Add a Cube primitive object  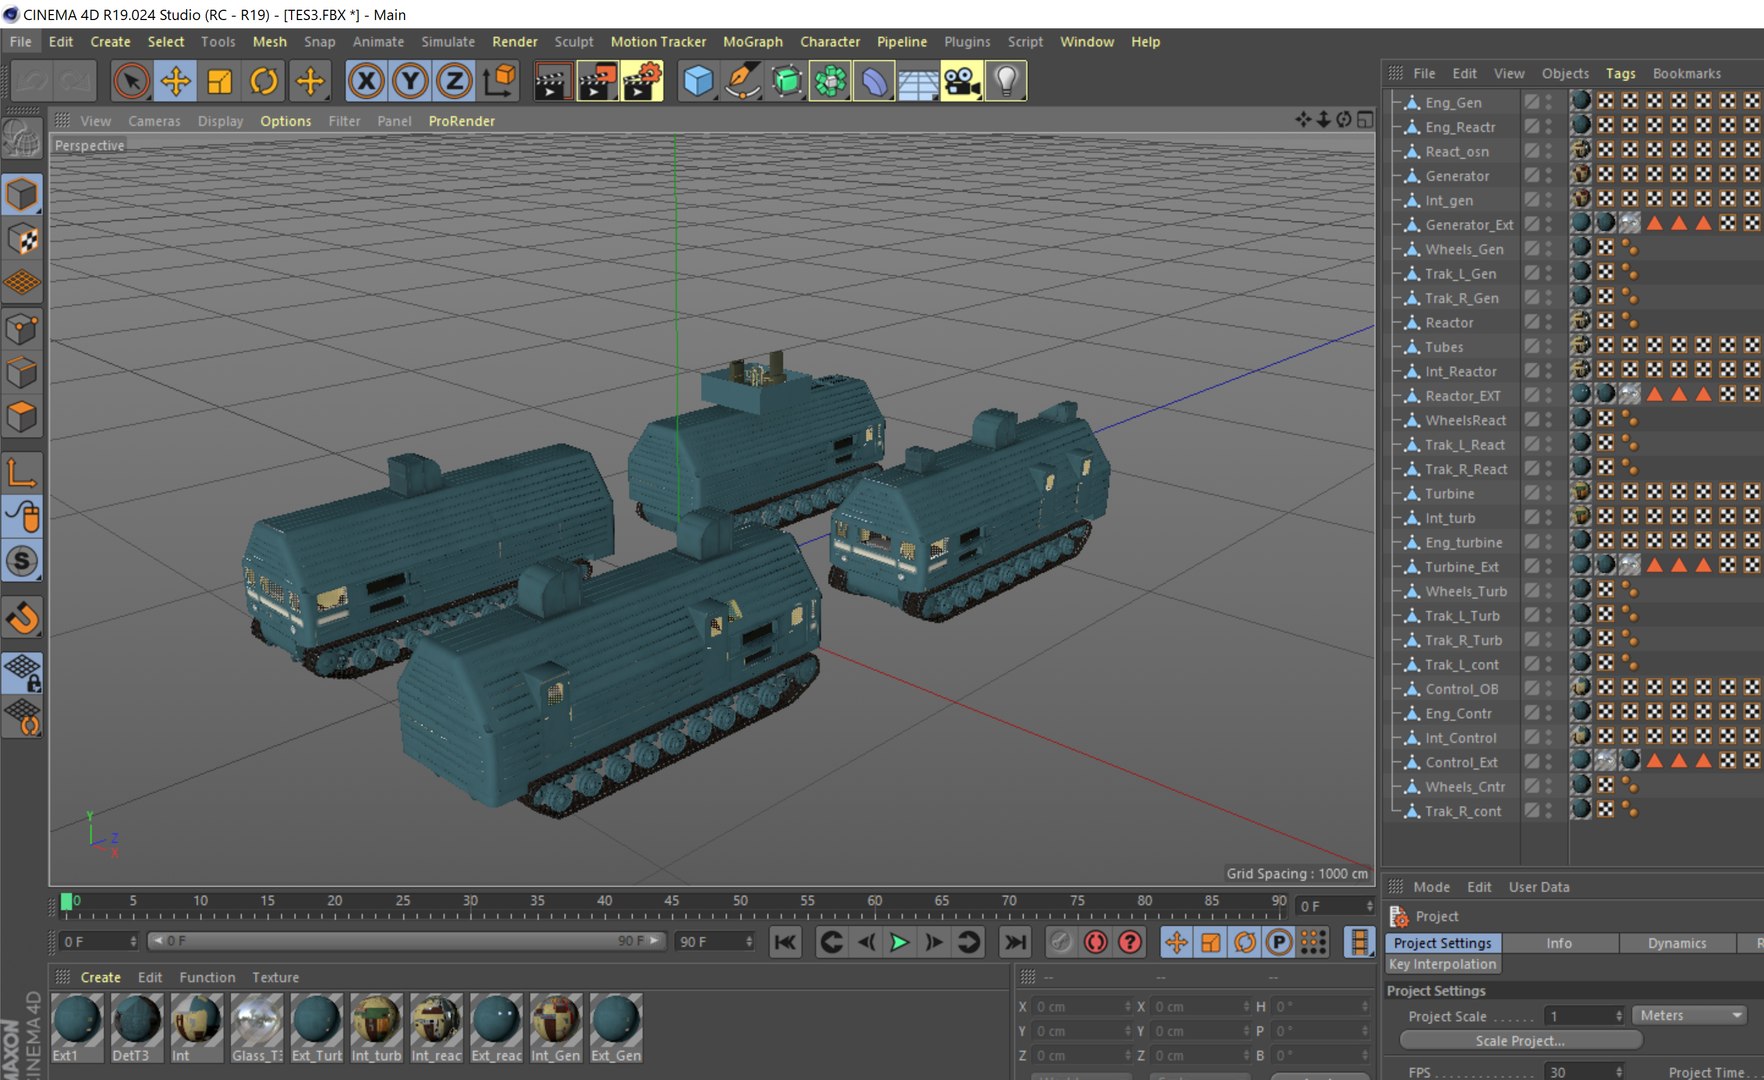[x=698, y=81]
